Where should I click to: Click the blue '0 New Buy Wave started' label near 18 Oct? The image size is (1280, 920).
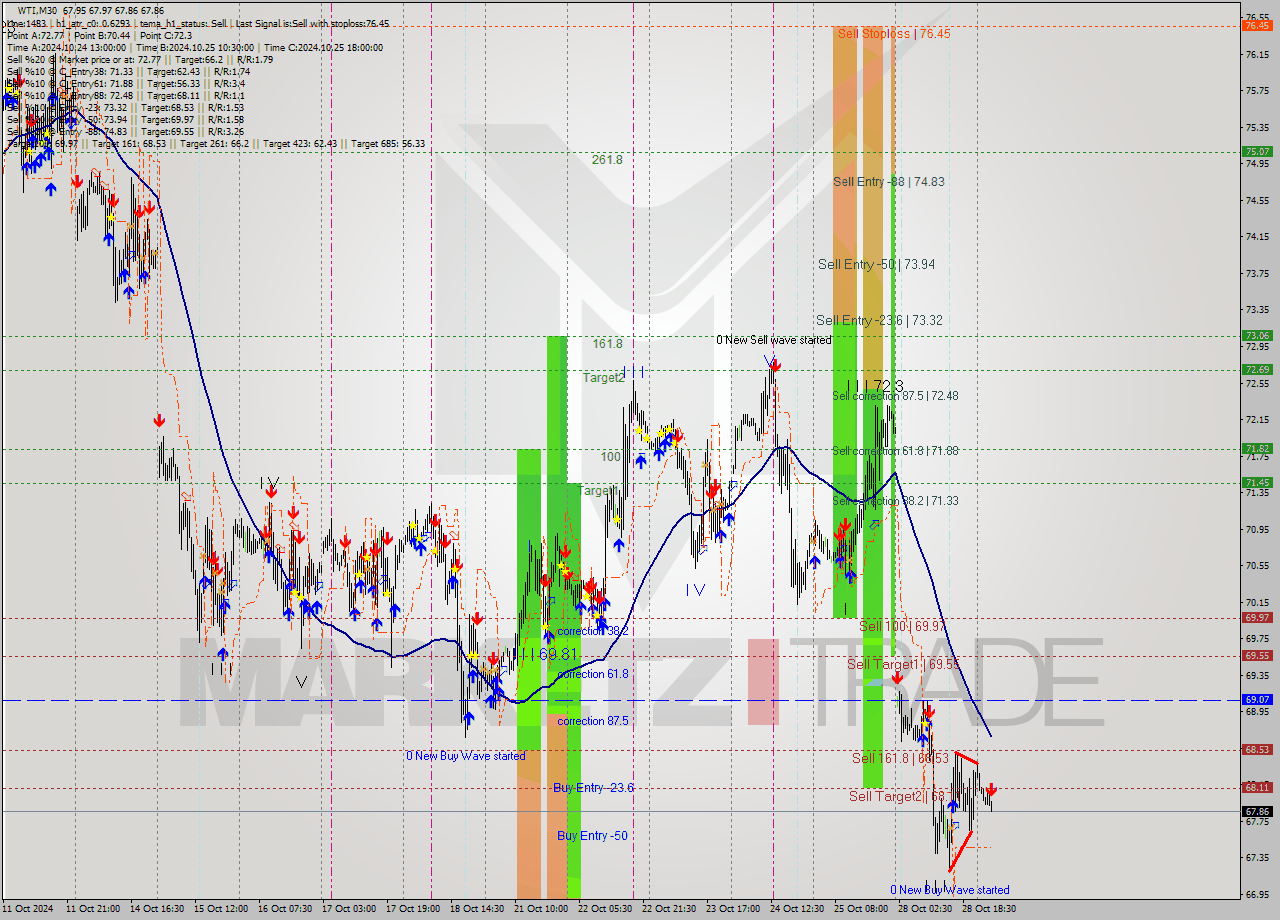(x=465, y=756)
